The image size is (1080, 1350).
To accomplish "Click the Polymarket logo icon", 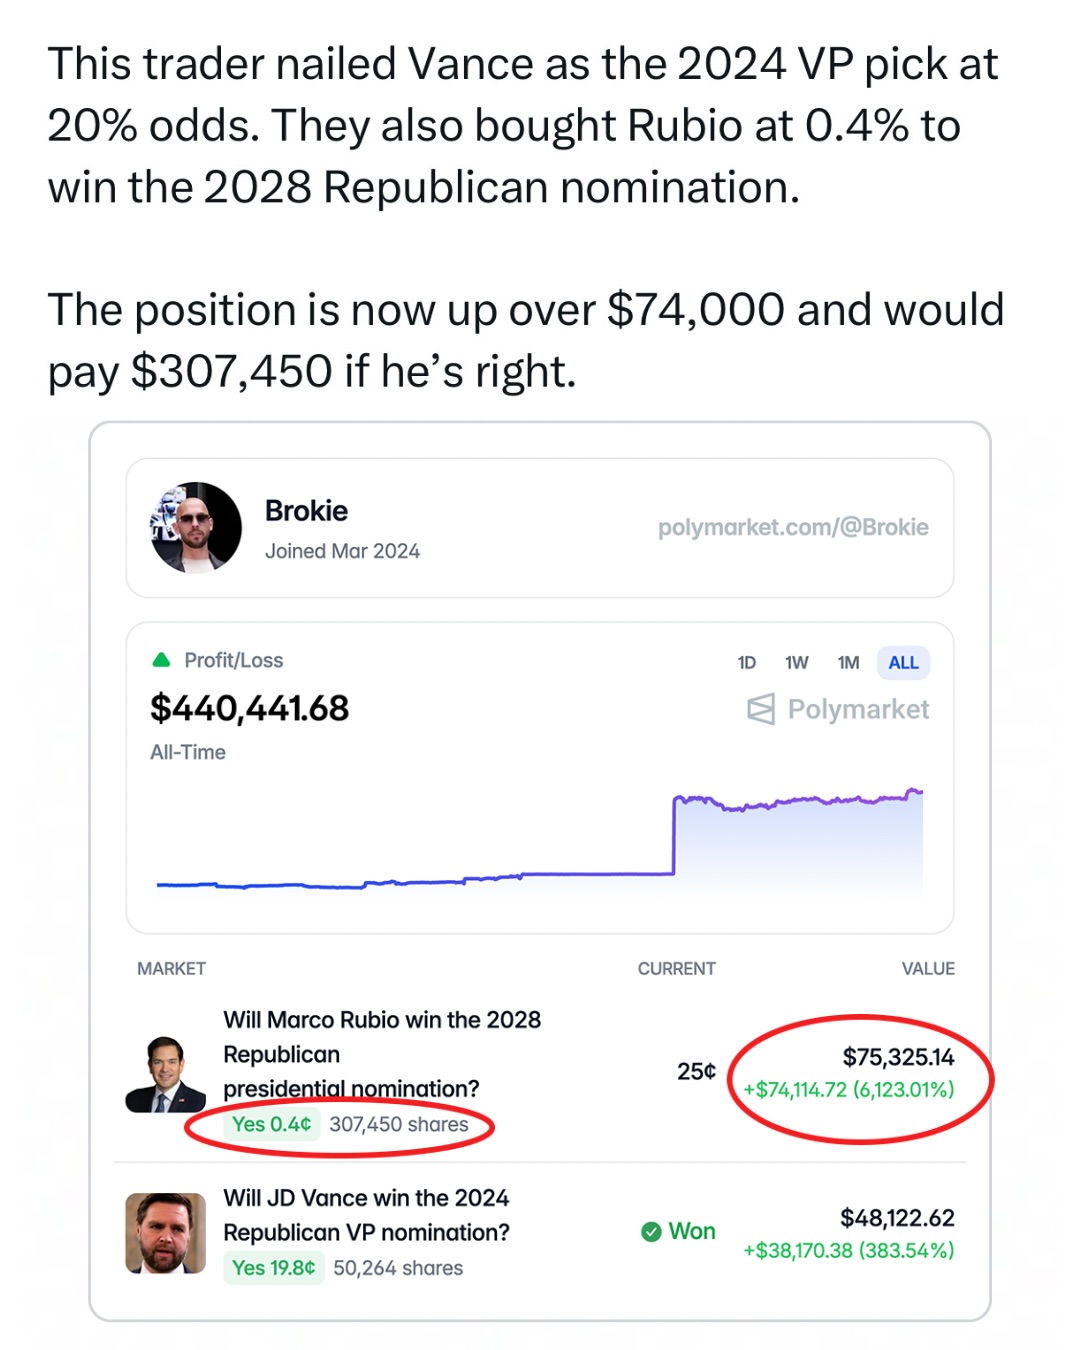I will pyautogui.click(x=761, y=709).
